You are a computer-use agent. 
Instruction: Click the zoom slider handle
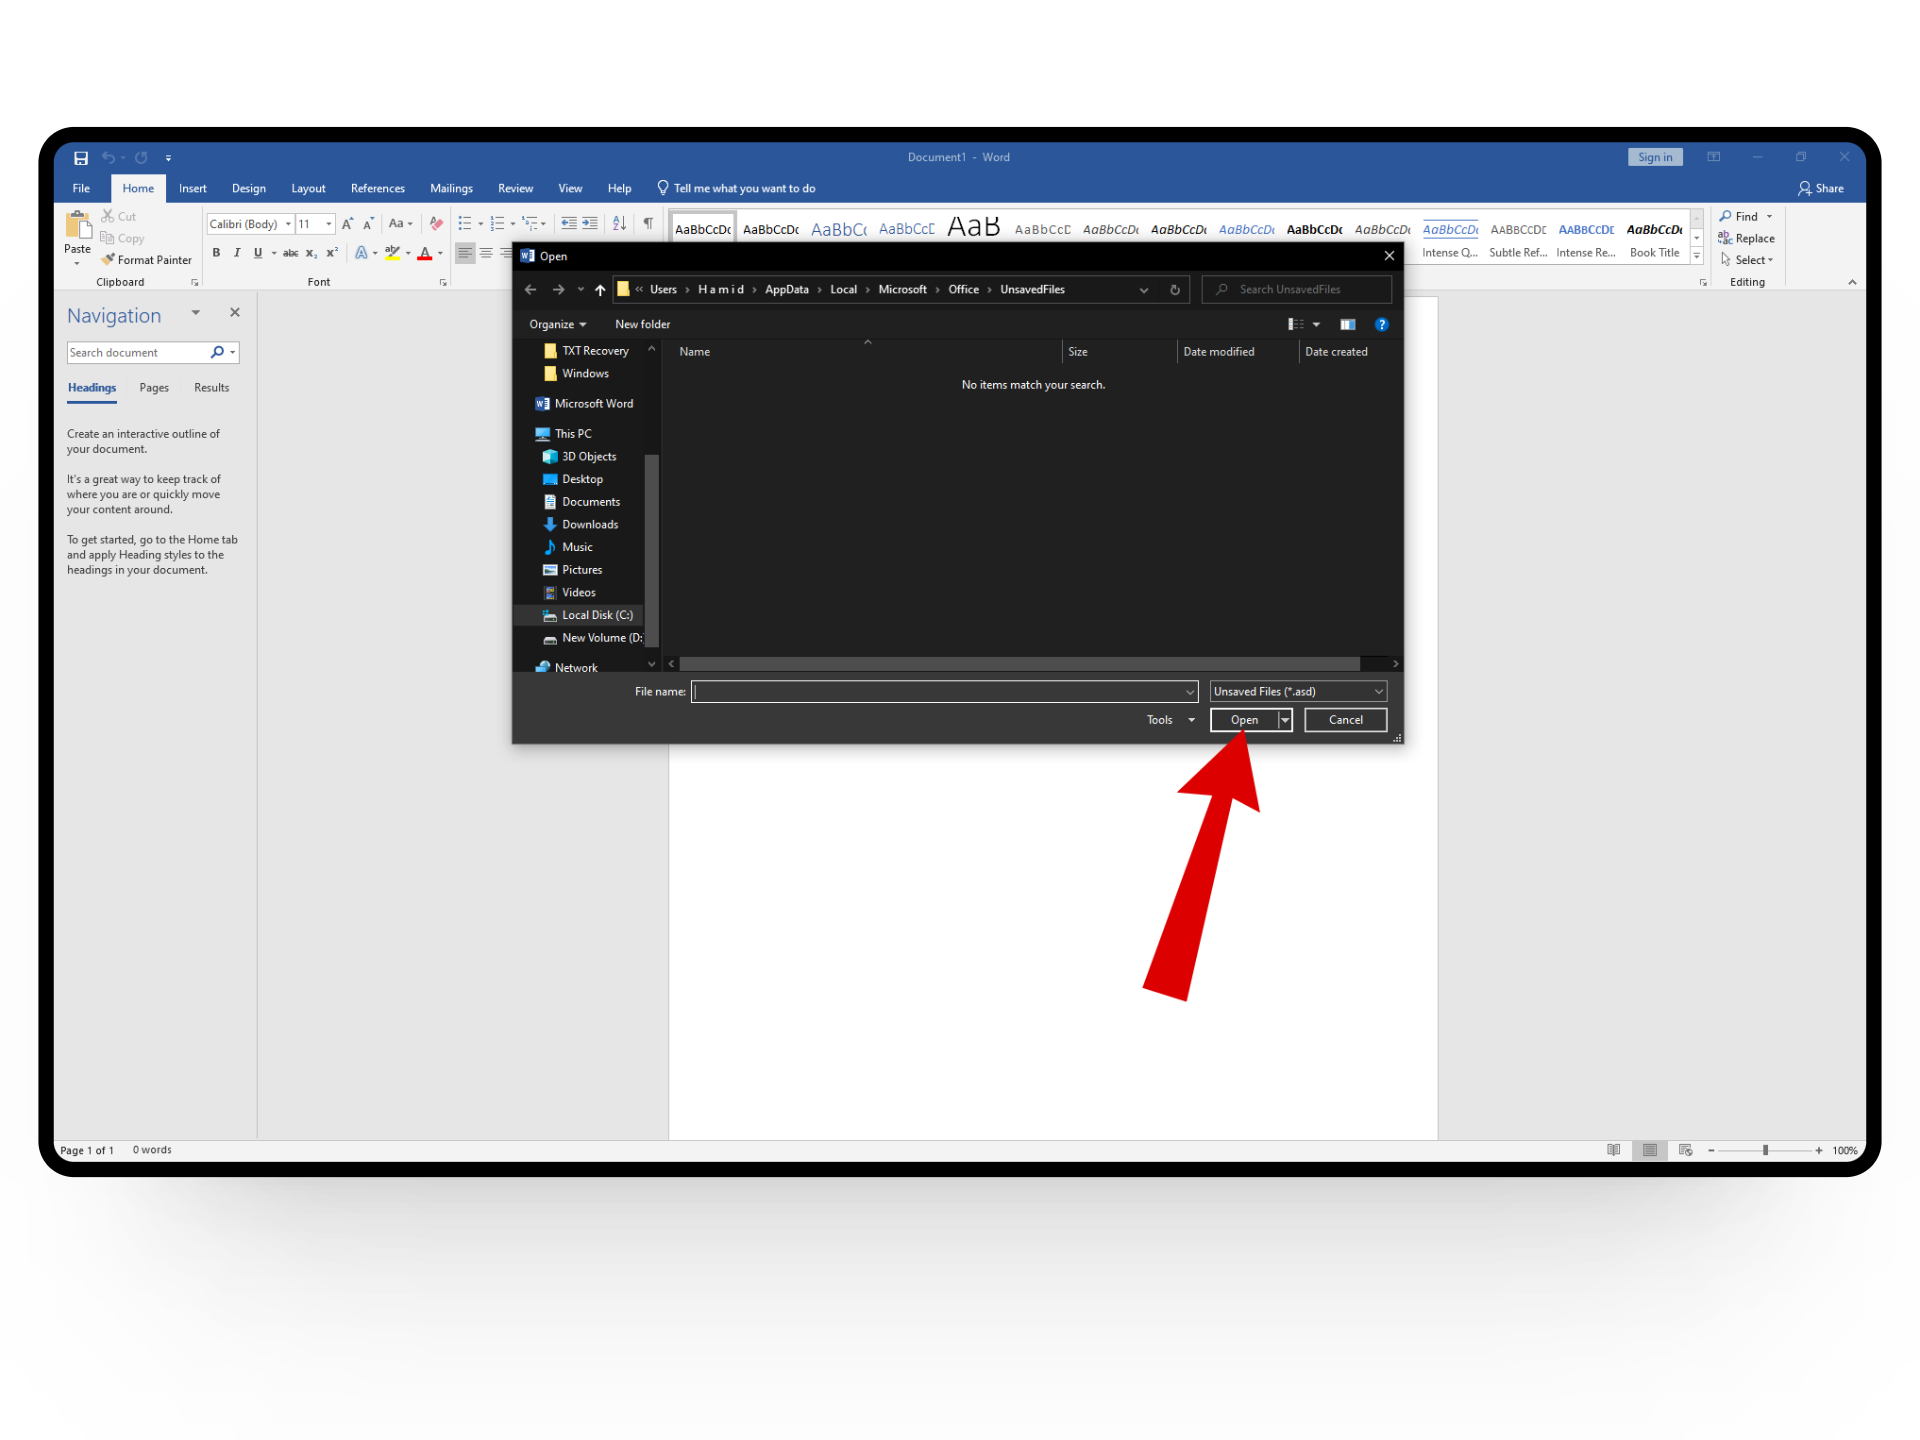pyautogui.click(x=1766, y=1150)
